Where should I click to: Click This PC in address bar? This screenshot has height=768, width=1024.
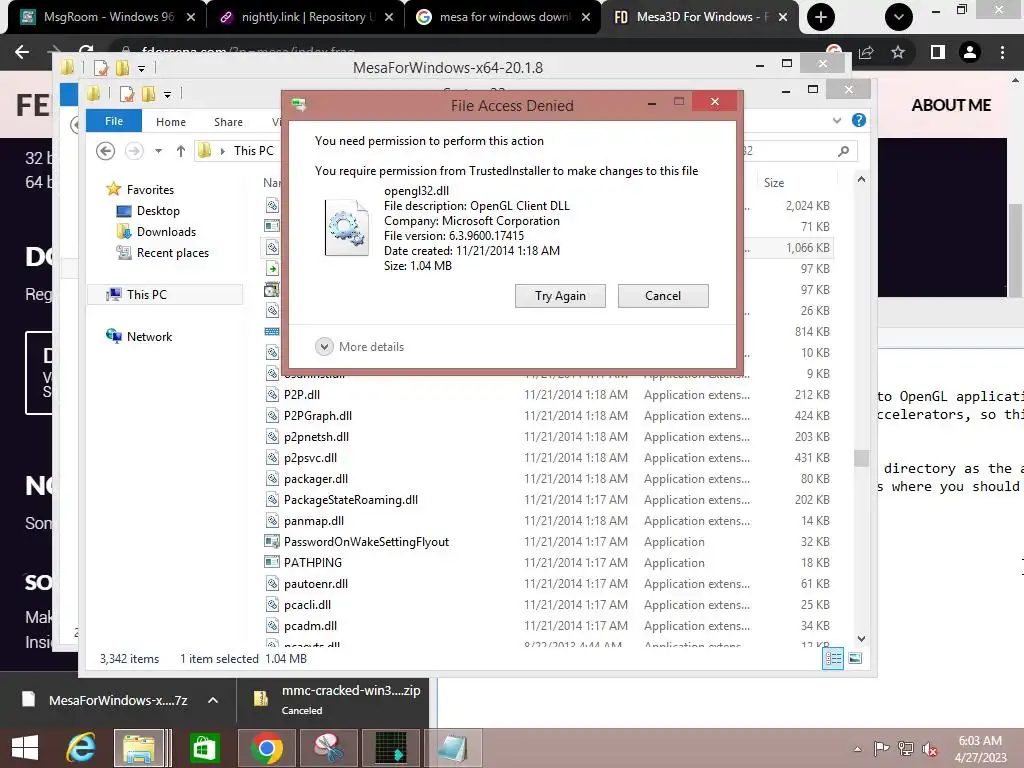click(x=253, y=151)
